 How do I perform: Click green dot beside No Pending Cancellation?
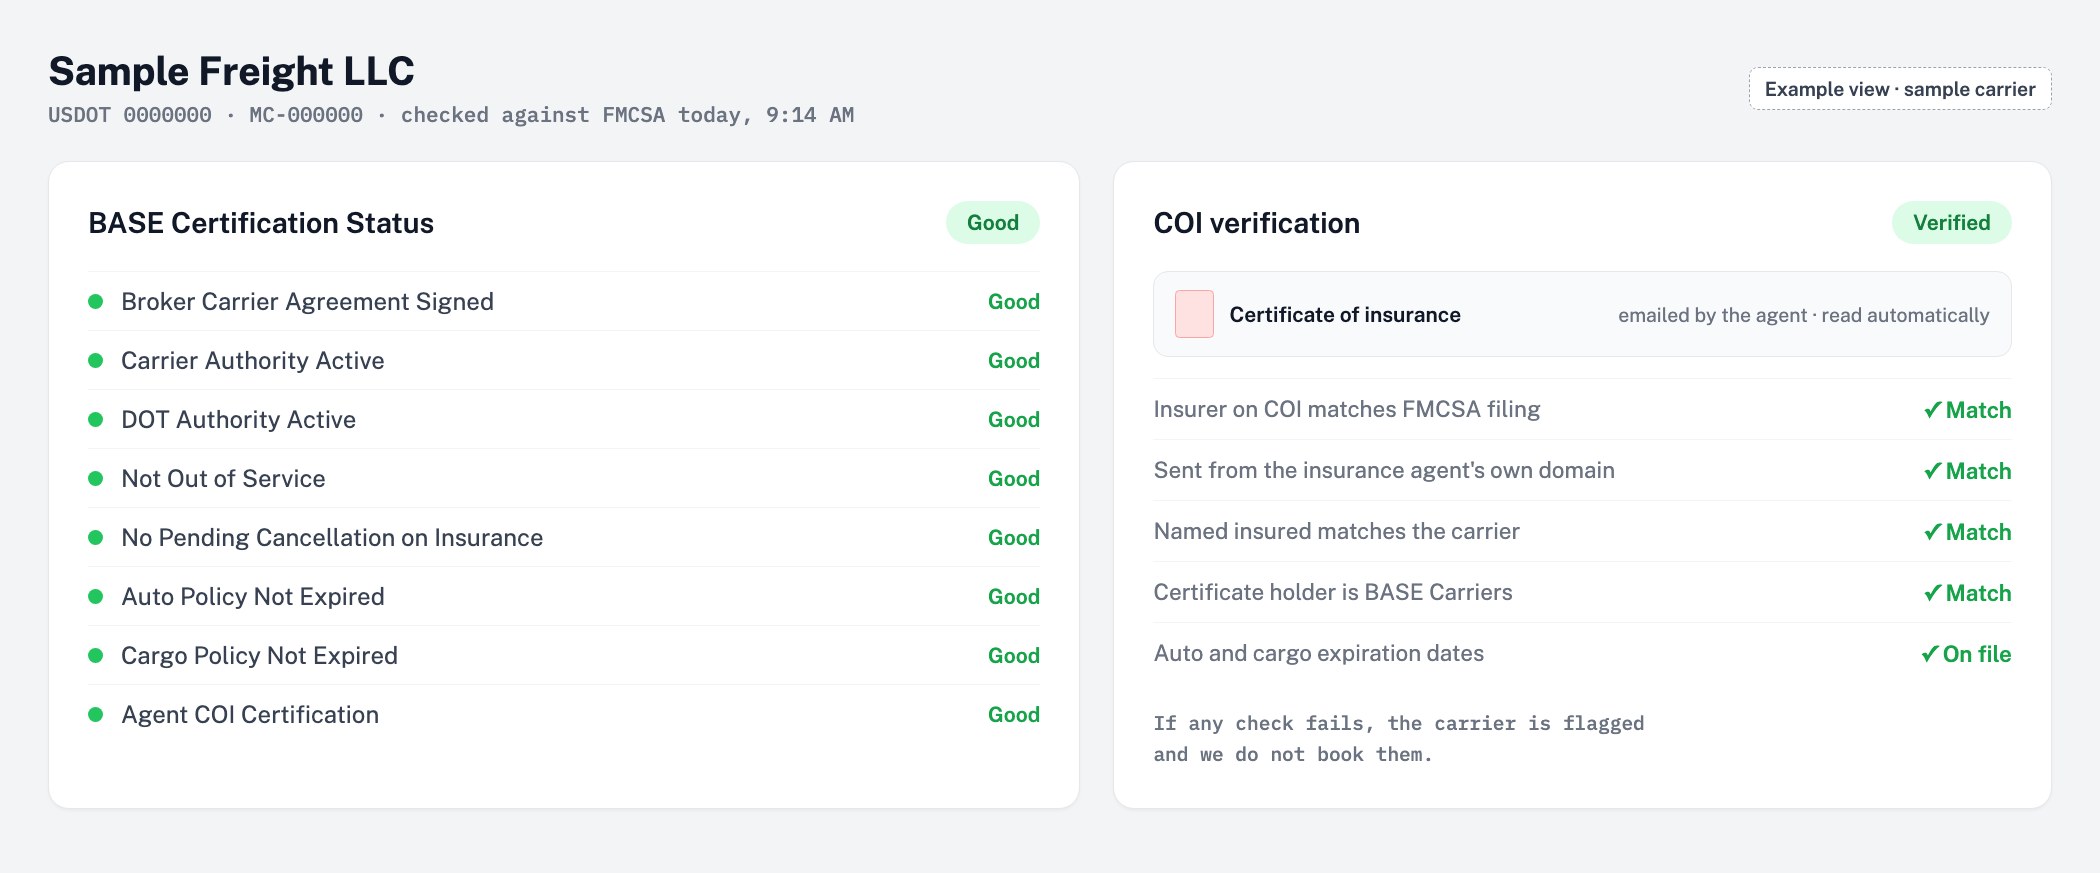(x=96, y=537)
